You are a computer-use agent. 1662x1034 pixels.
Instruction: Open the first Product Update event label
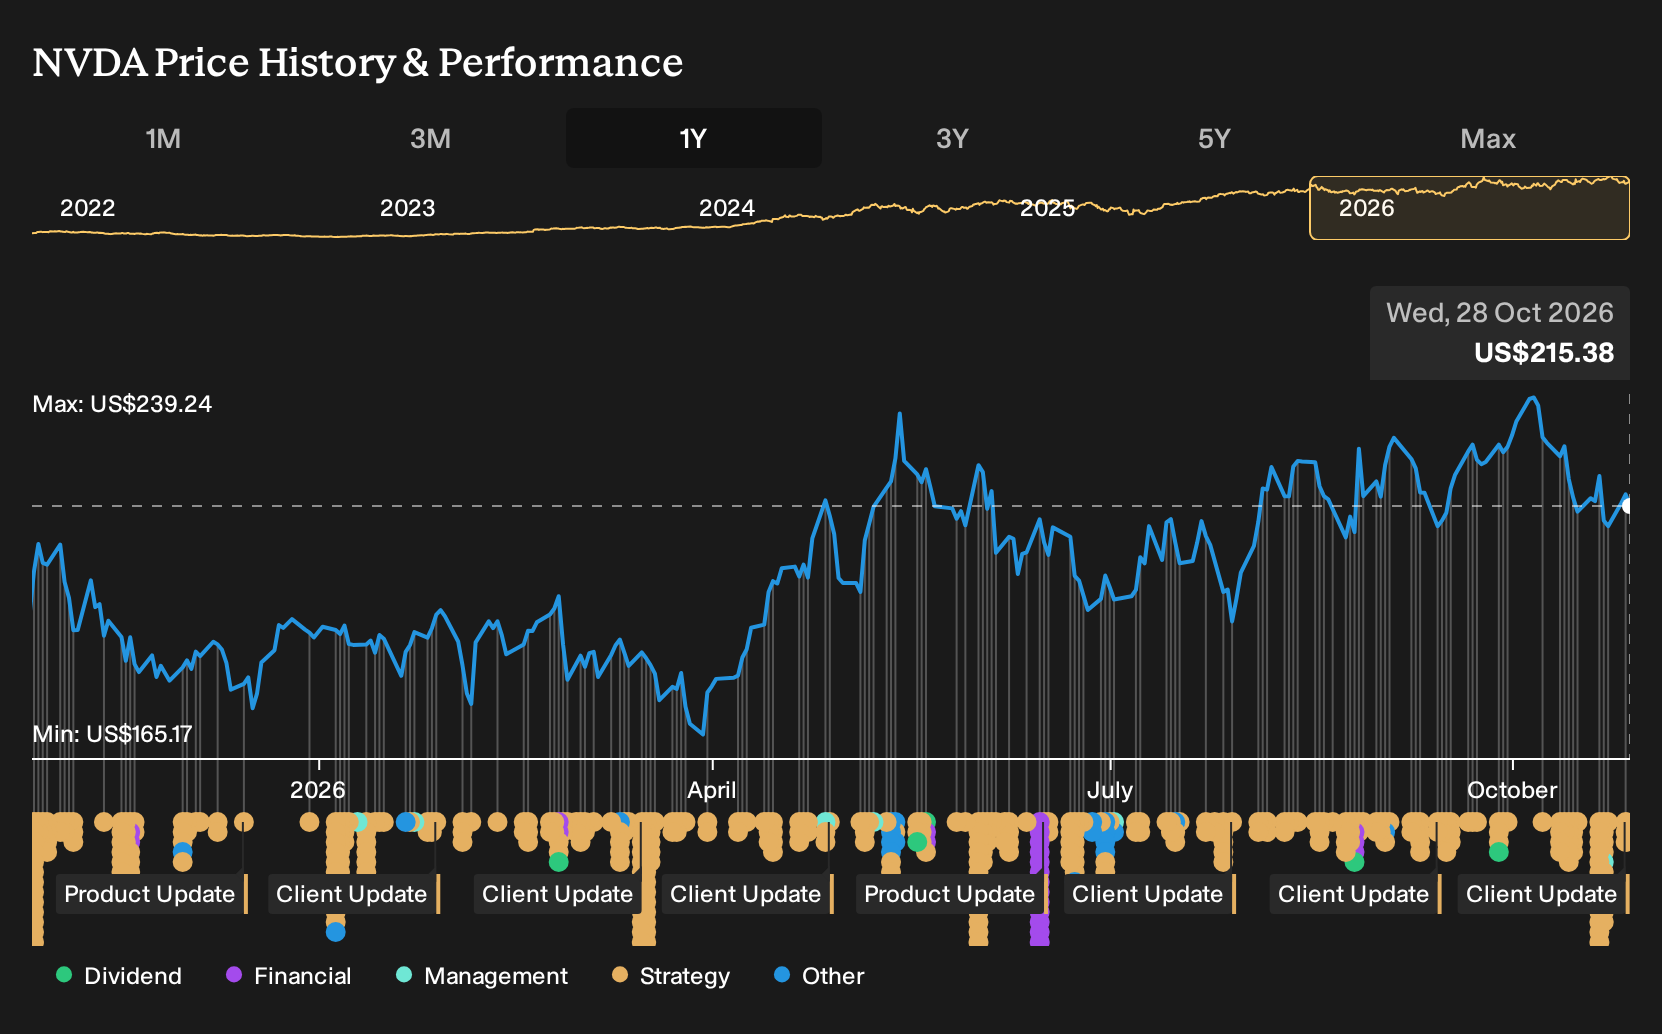(x=150, y=894)
